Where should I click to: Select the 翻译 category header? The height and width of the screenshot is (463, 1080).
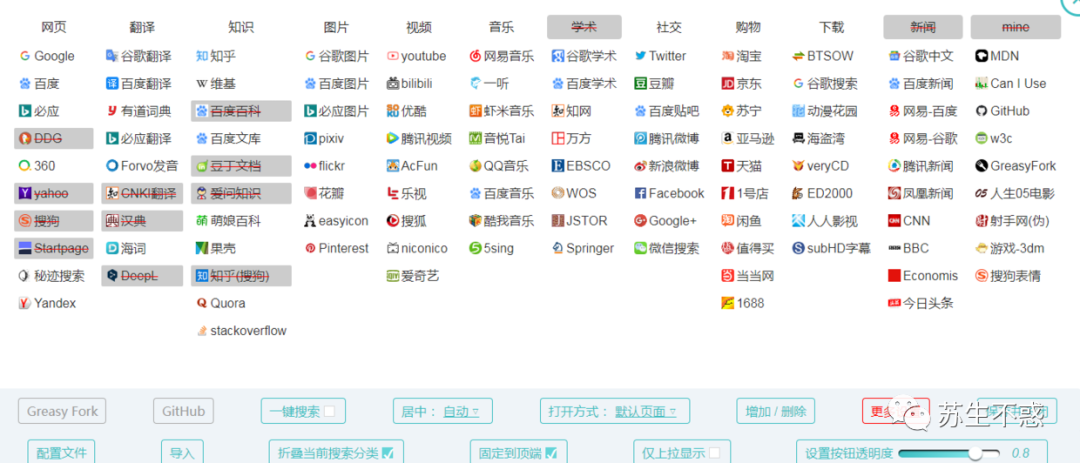click(x=142, y=28)
